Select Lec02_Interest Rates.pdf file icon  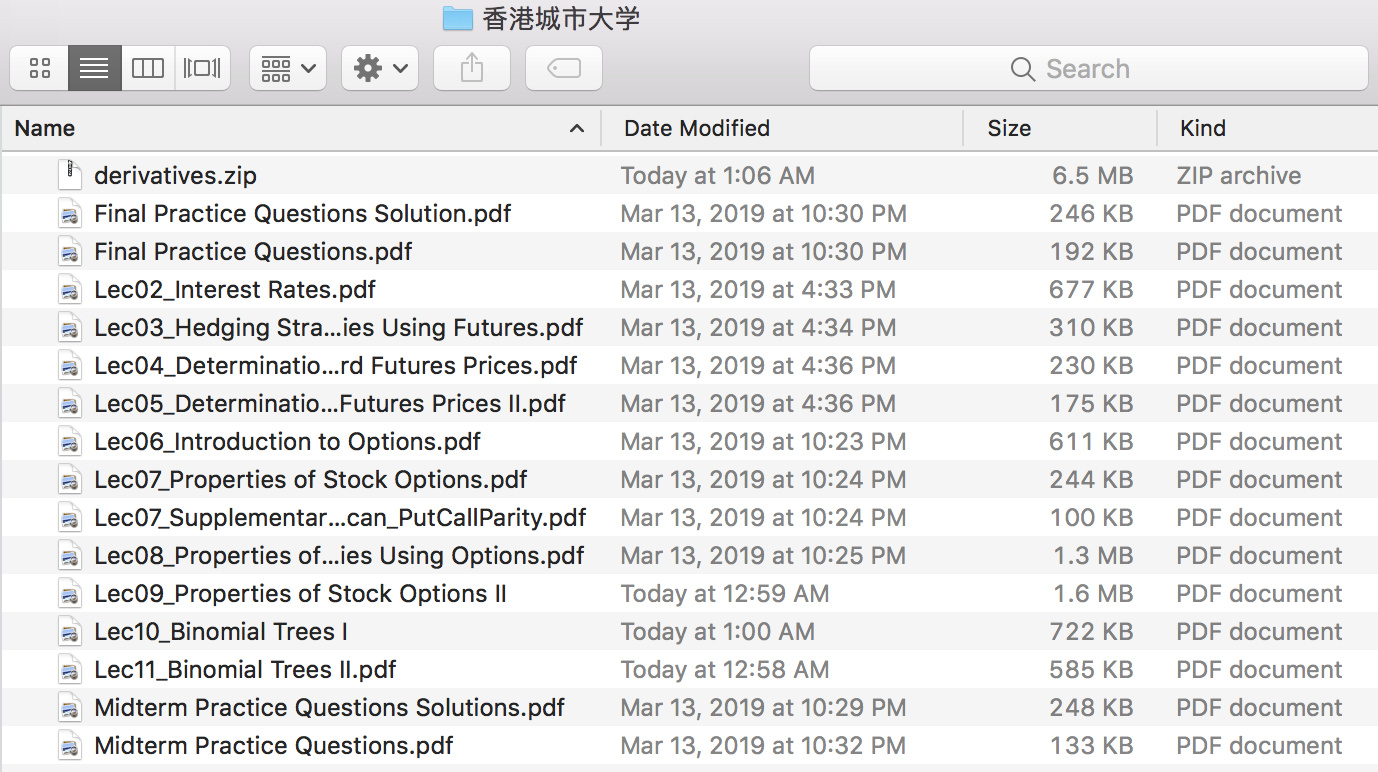(69, 290)
